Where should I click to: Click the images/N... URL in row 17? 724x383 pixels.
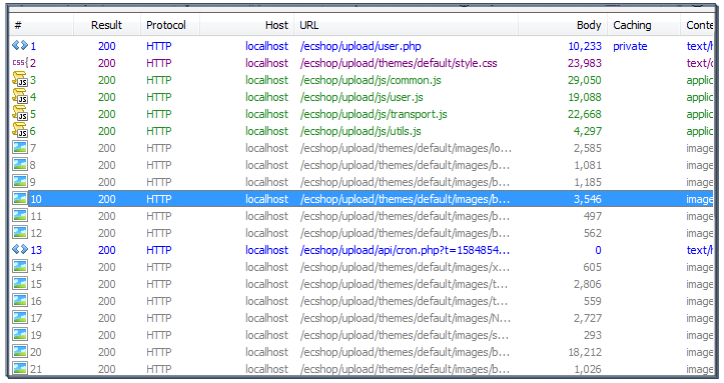(x=405, y=318)
